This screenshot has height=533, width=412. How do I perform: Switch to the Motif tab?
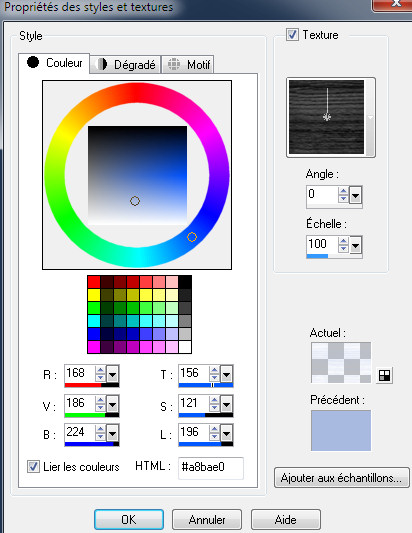click(x=188, y=64)
